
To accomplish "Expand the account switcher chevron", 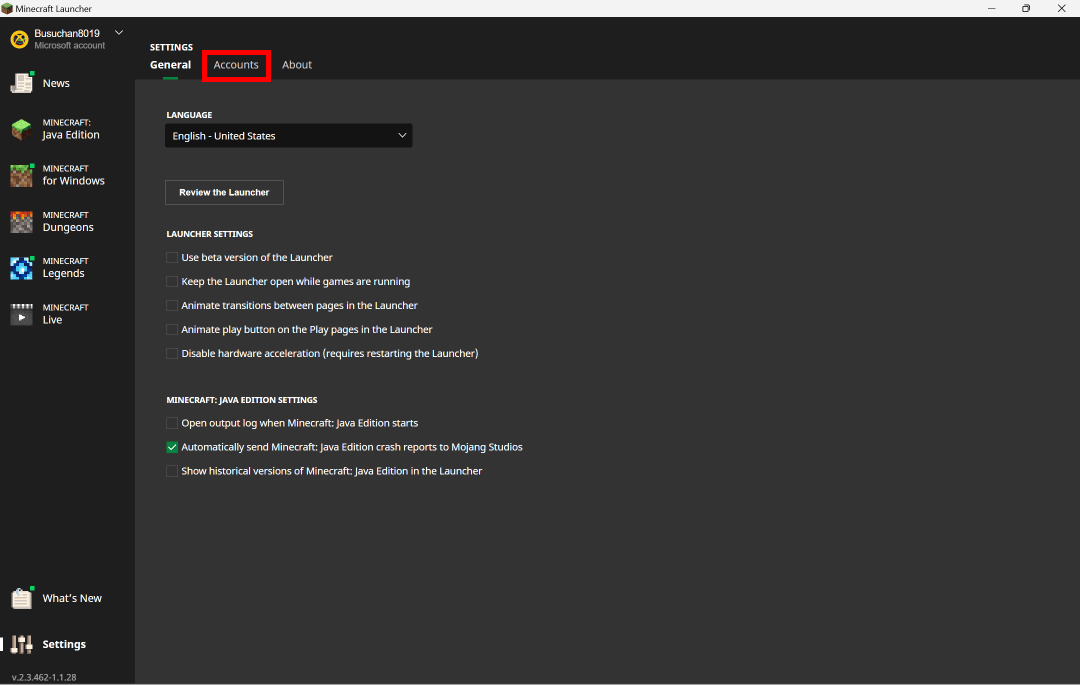I will tap(118, 32).
